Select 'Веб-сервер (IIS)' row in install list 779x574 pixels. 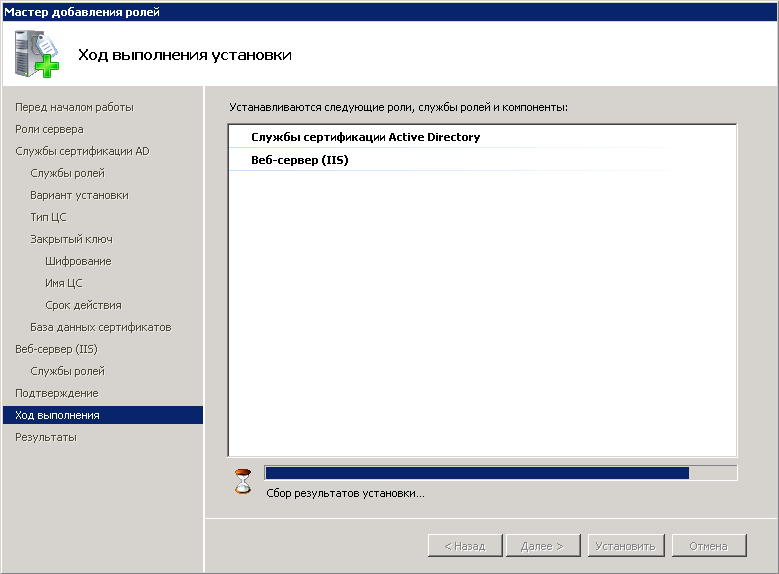(299, 160)
